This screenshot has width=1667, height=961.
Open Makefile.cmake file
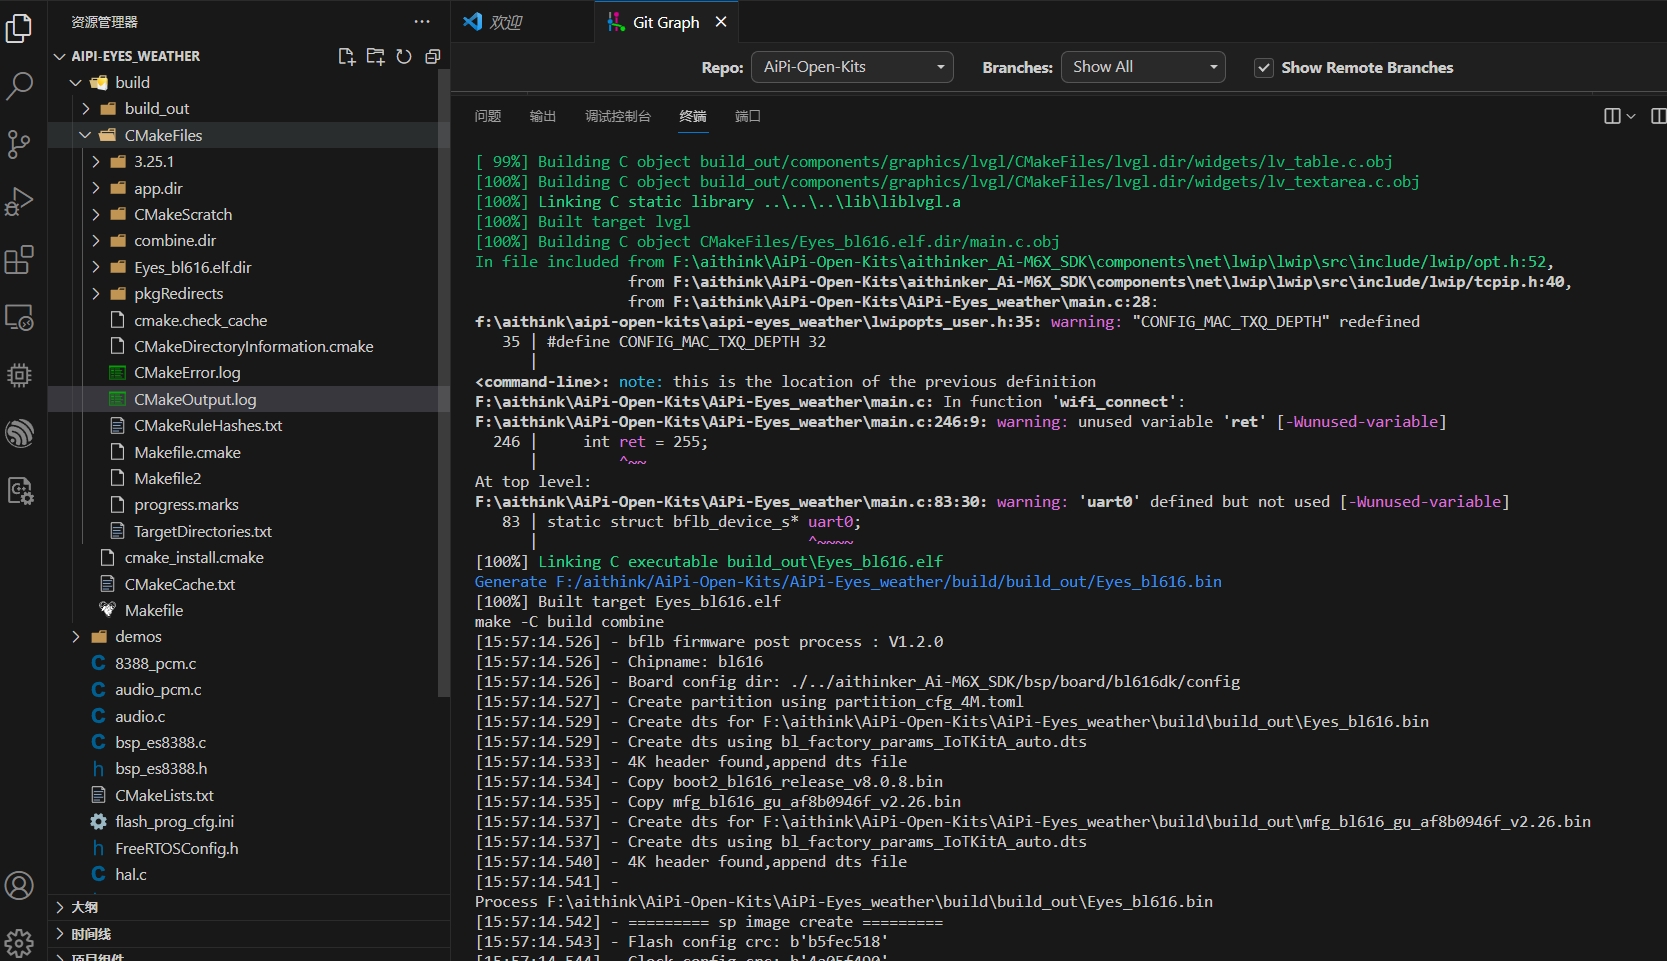tap(187, 452)
